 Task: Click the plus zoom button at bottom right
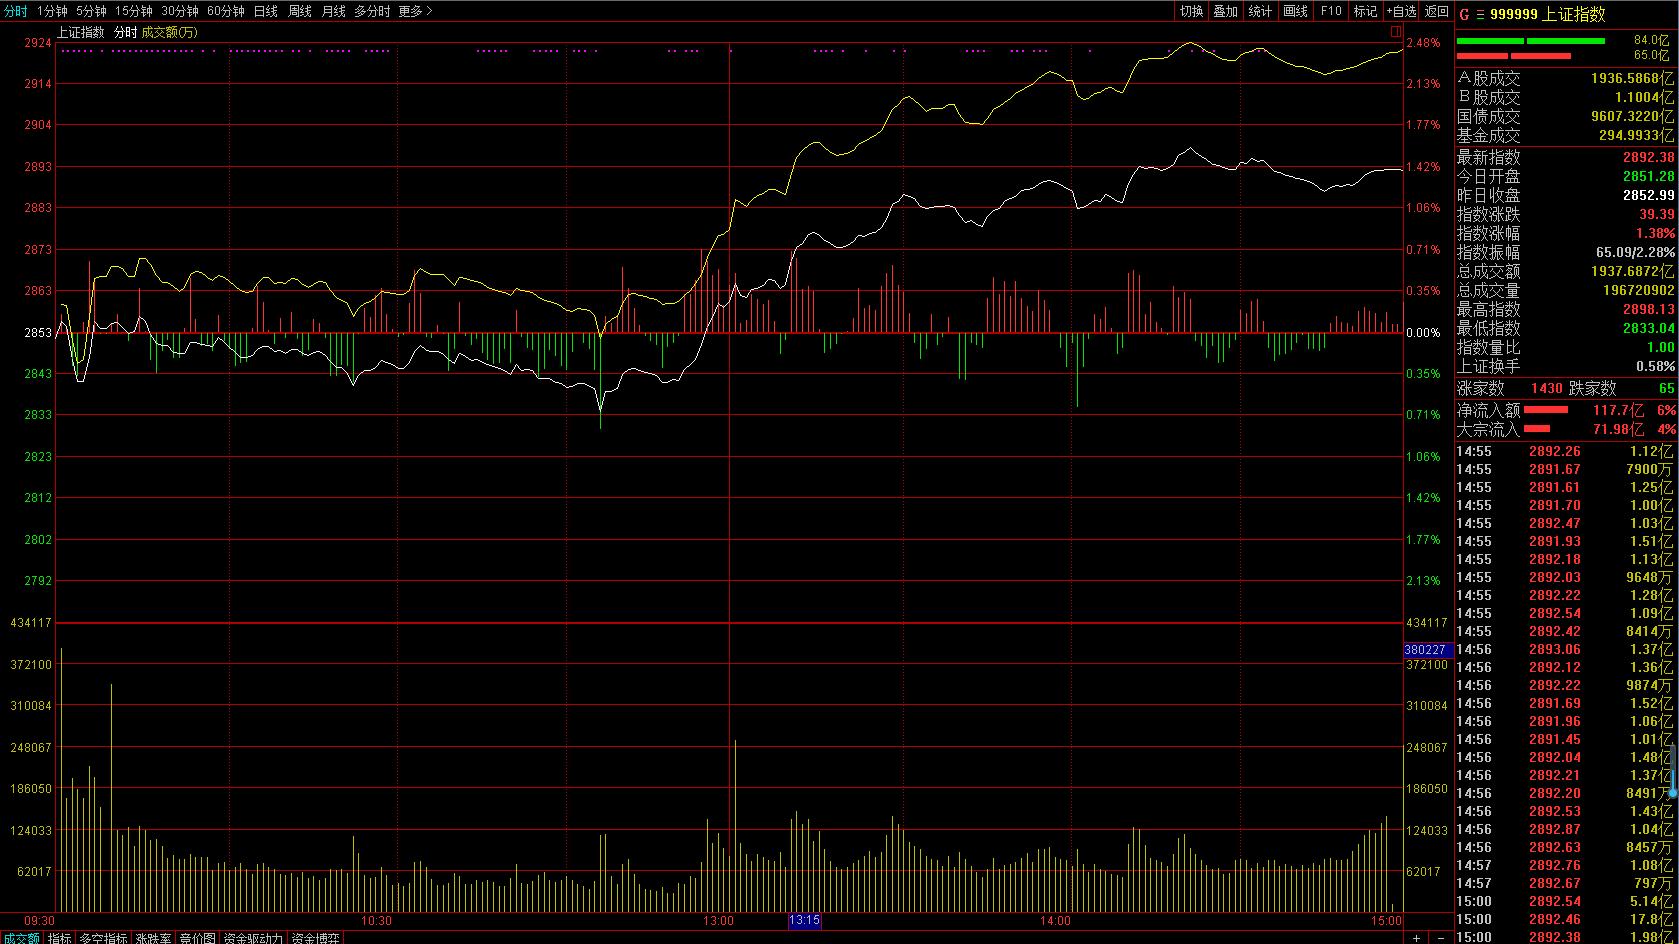1416,937
